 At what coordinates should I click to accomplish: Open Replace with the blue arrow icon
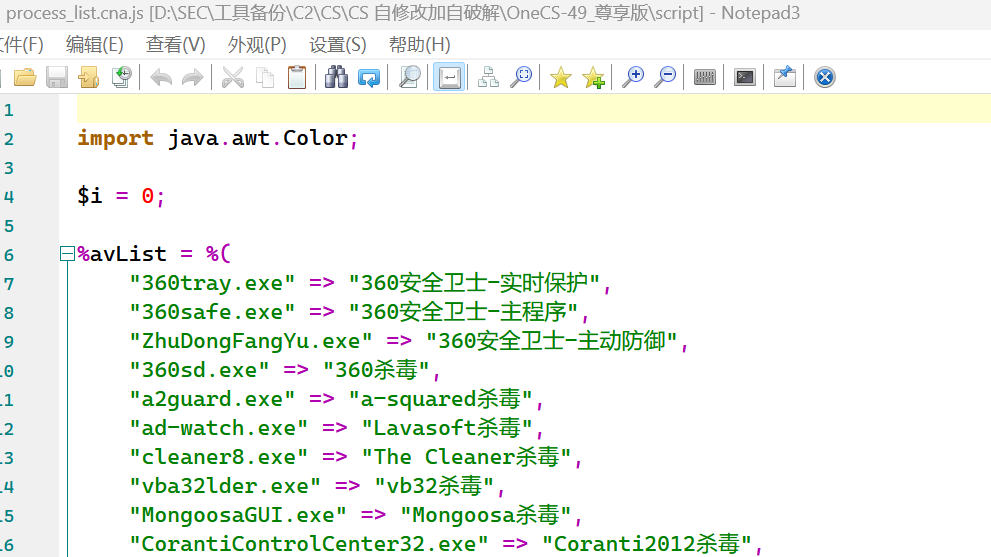point(368,77)
